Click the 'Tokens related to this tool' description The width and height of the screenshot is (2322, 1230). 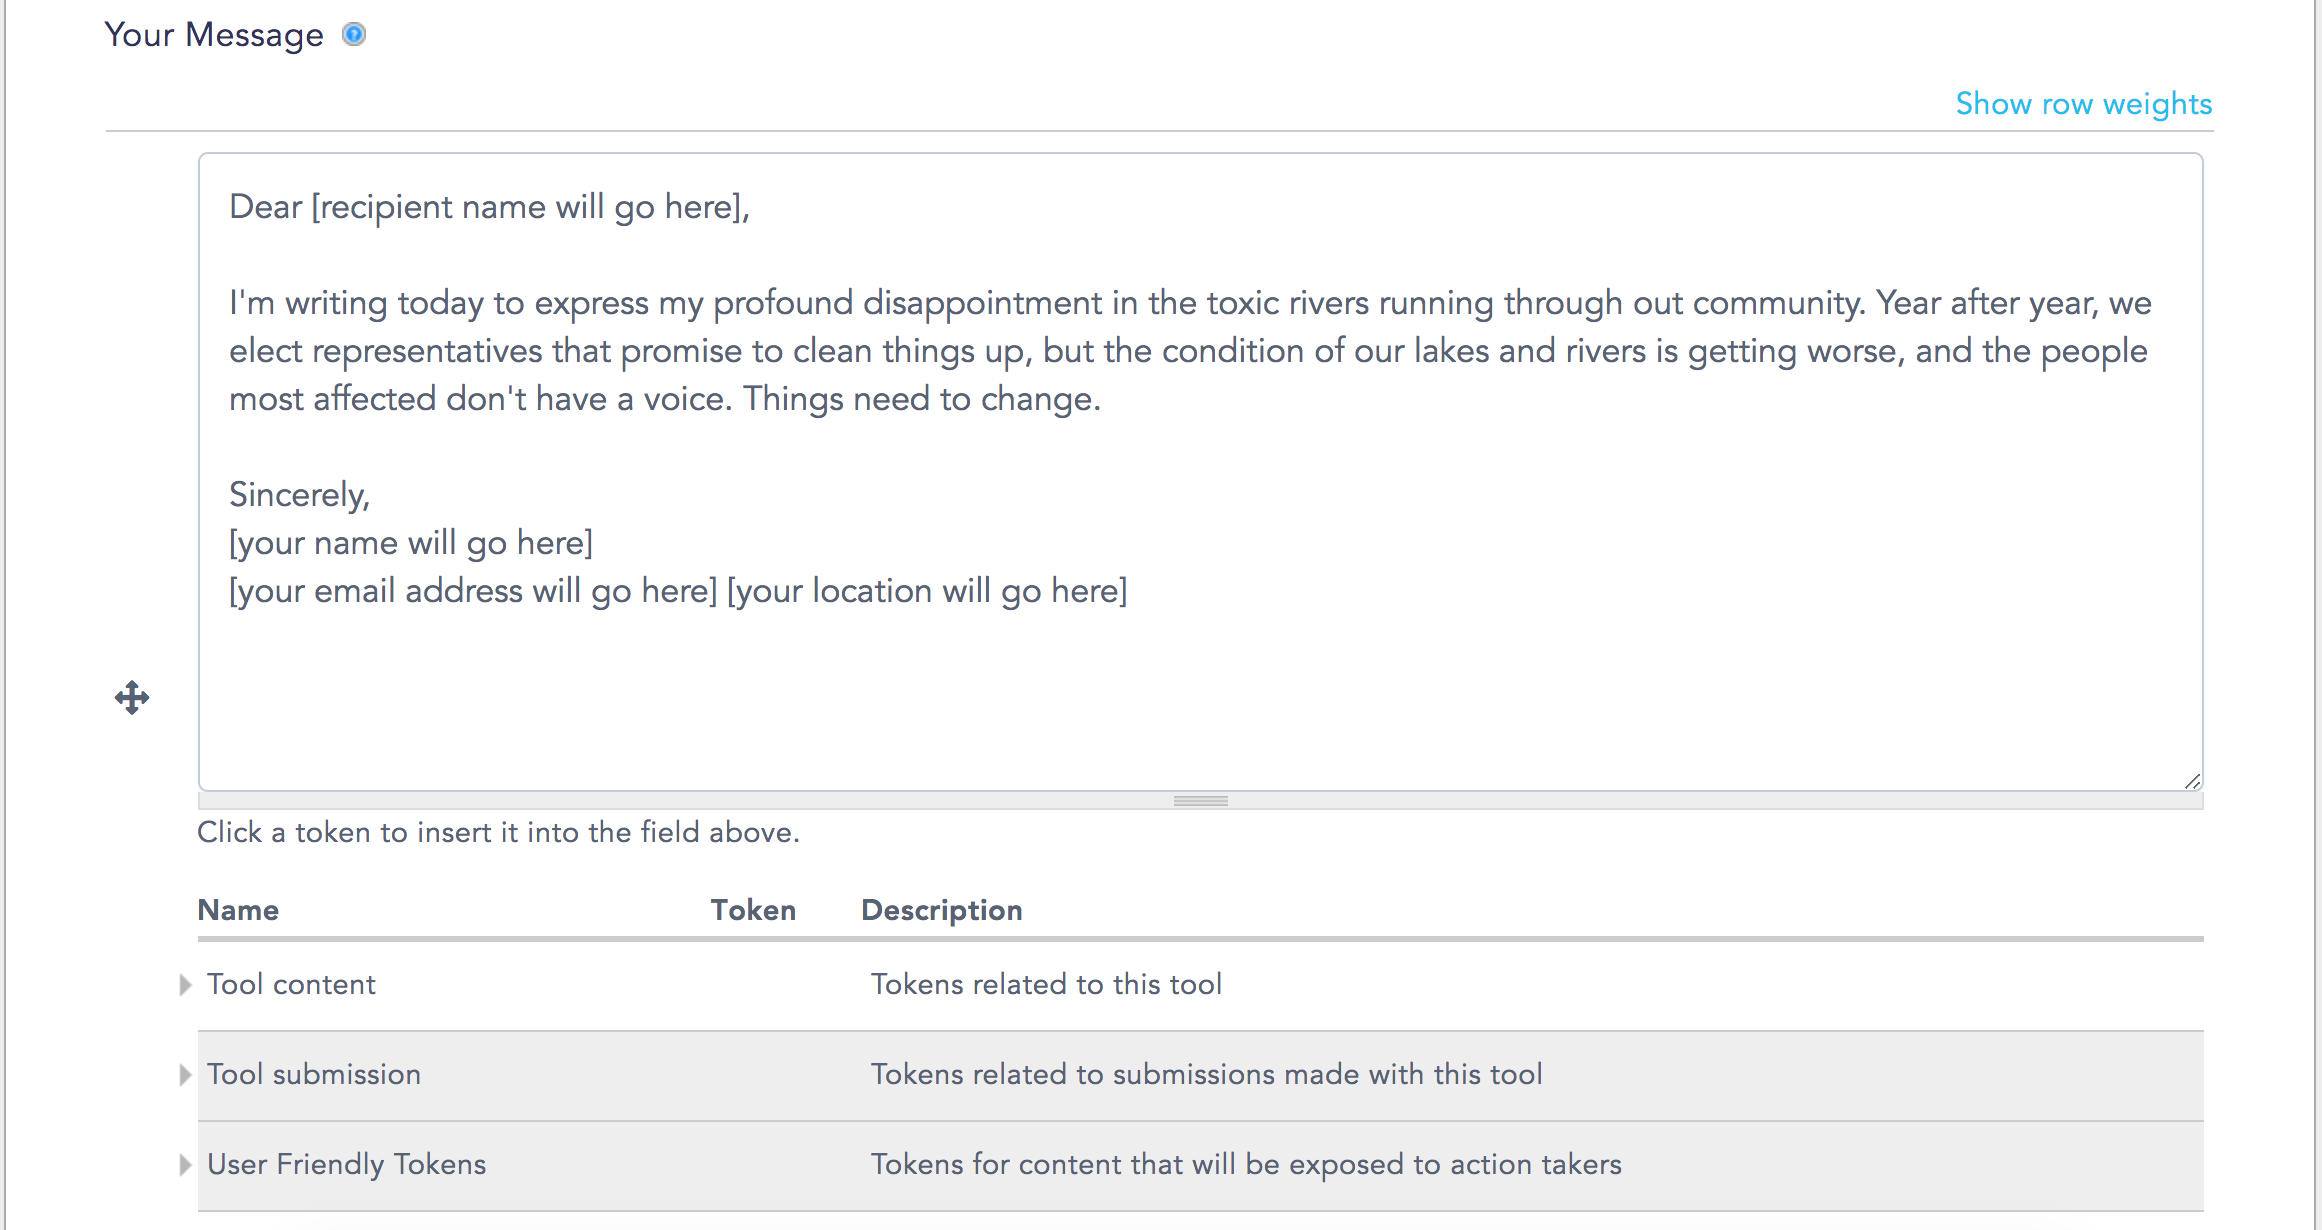pyautogui.click(x=1046, y=985)
